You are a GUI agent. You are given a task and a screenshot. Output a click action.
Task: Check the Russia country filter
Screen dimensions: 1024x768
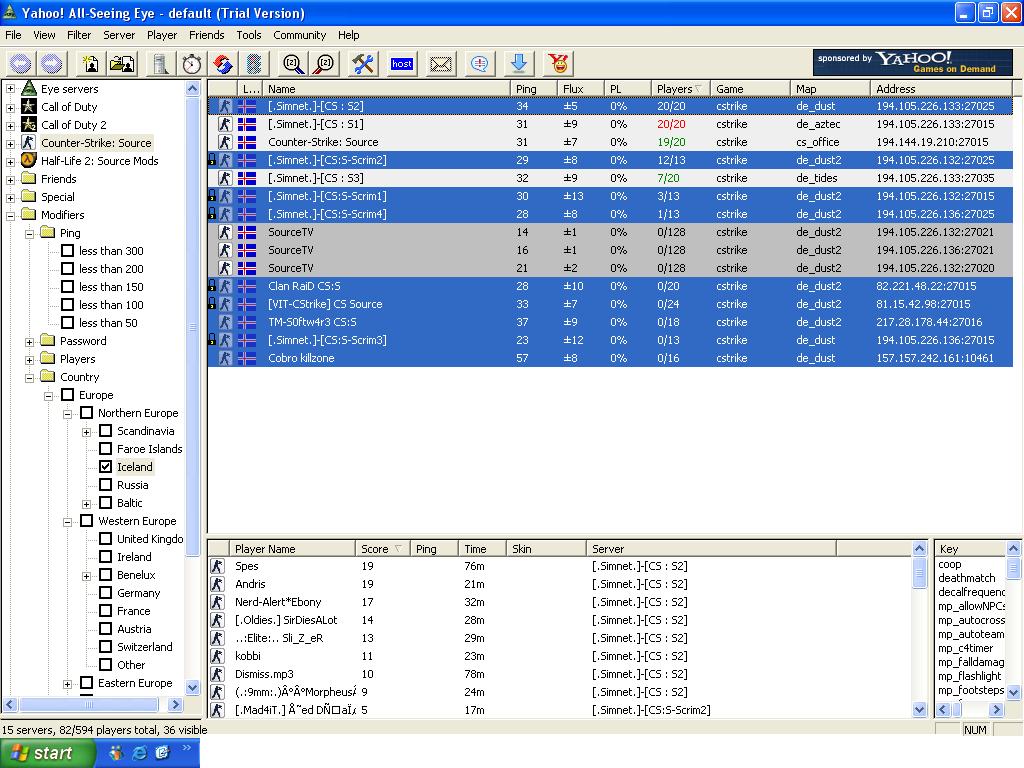pyautogui.click(x=106, y=485)
